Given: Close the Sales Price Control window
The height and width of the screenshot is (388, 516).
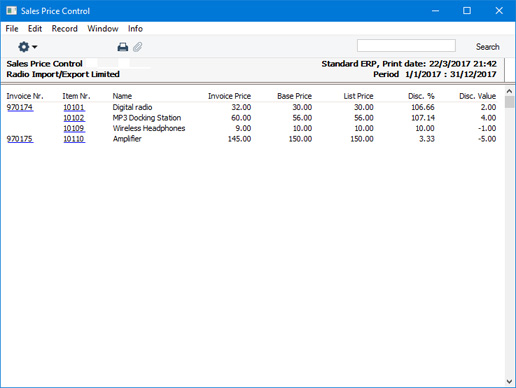Looking at the screenshot, I should coord(499,11).
